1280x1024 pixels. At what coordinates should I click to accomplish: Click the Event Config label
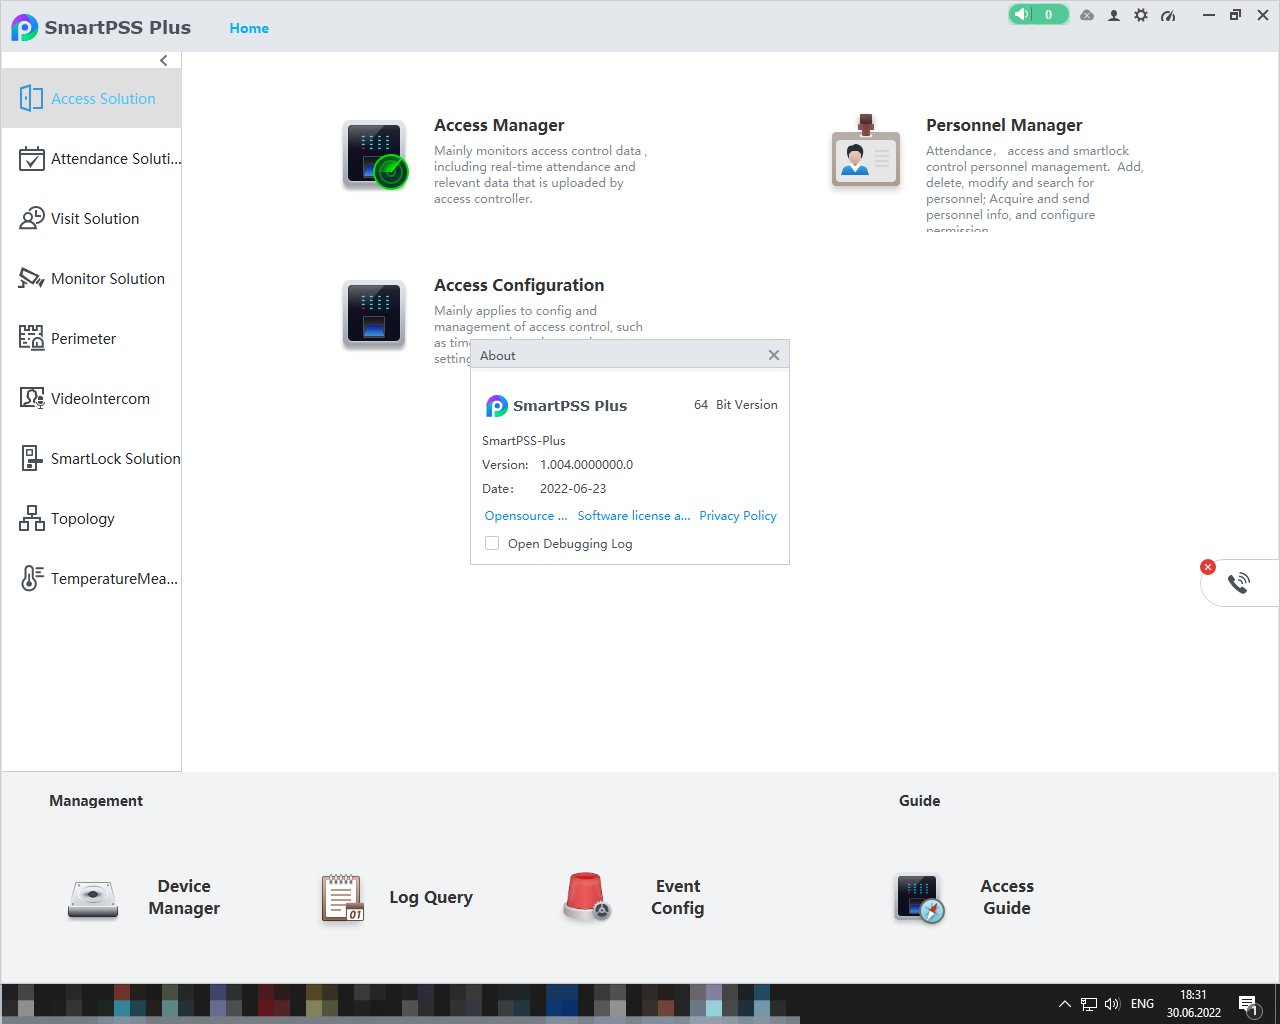point(678,897)
